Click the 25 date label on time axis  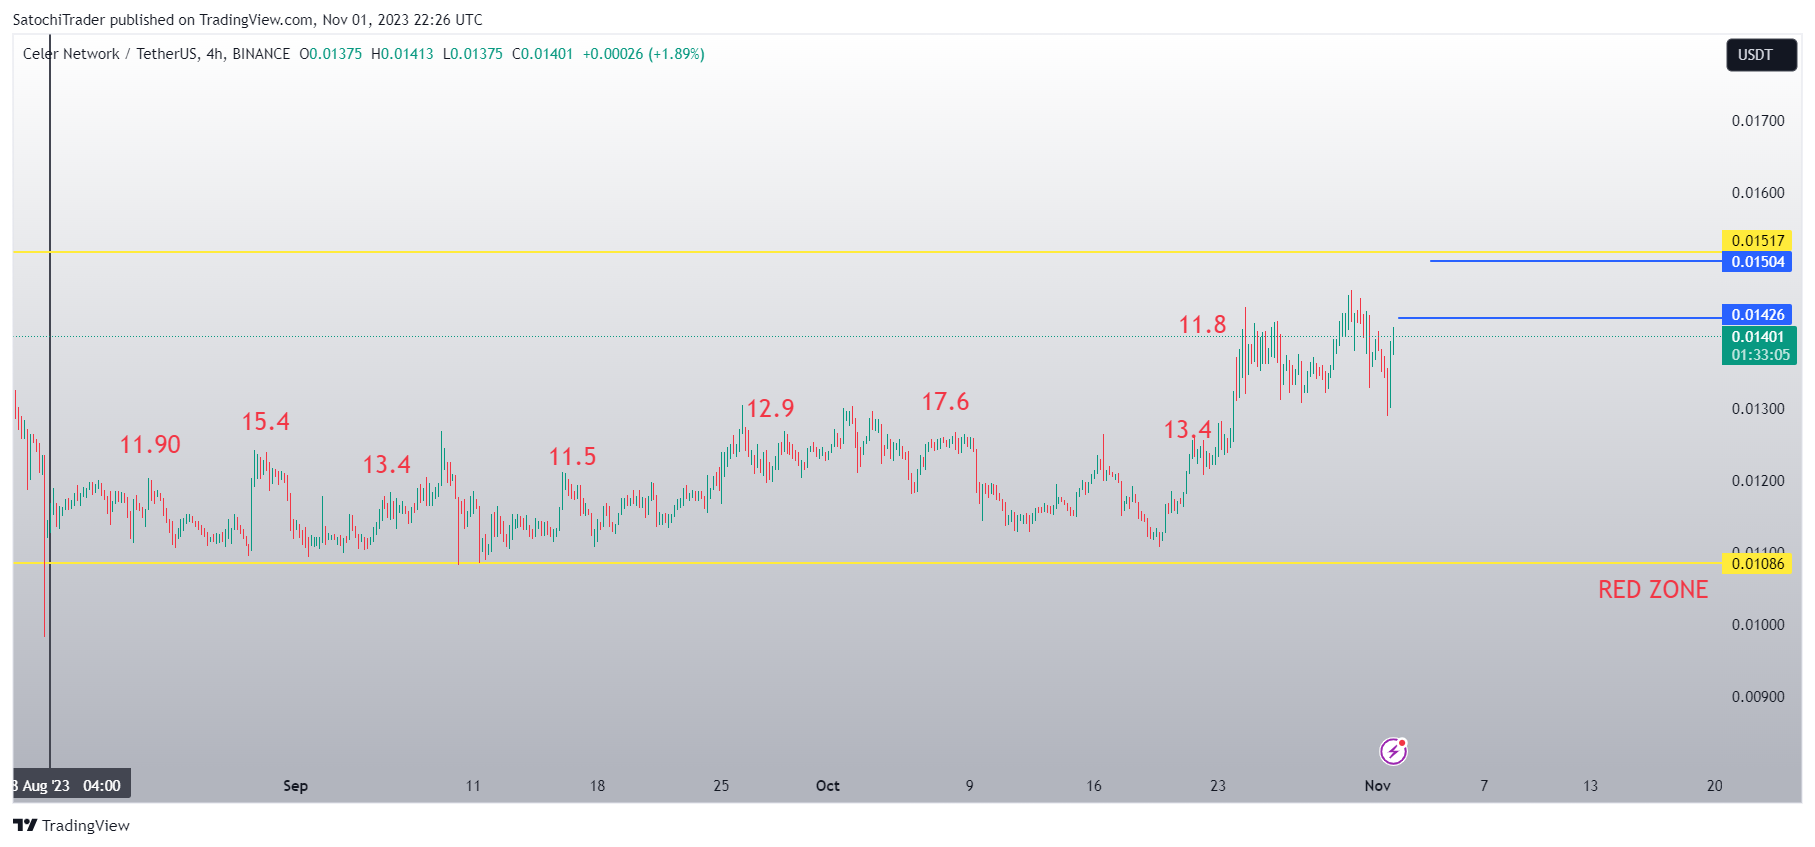coord(721,786)
